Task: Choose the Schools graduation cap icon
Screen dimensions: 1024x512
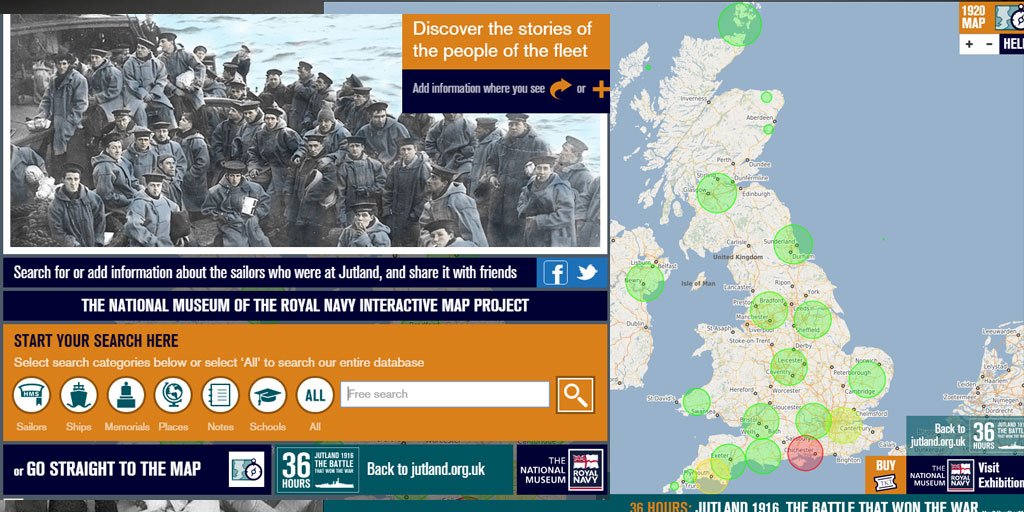Action: [x=268, y=395]
